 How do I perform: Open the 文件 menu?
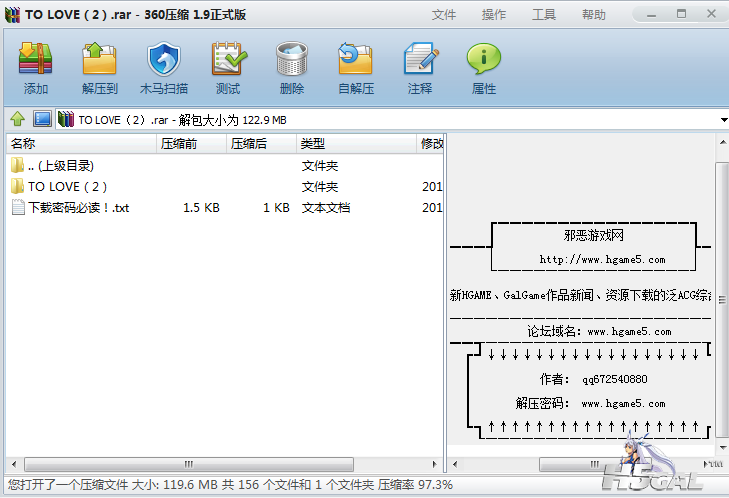[444, 14]
